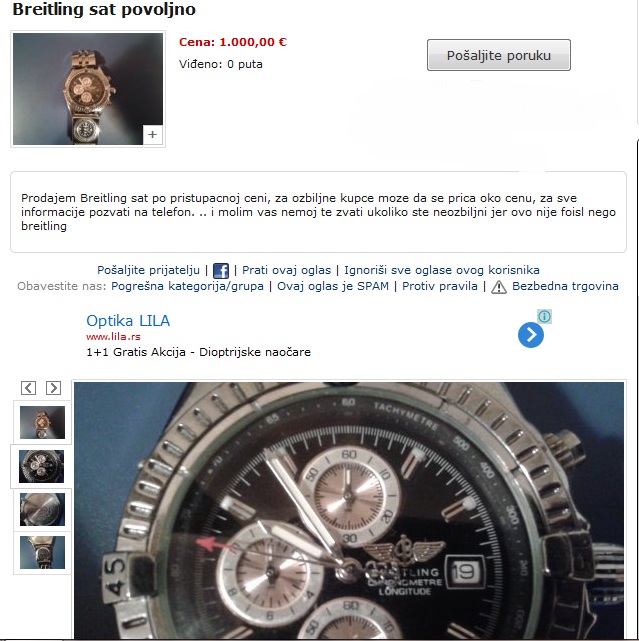
Task: Select the watch dial close-up thumbnail
Action: pyautogui.click(x=42, y=466)
